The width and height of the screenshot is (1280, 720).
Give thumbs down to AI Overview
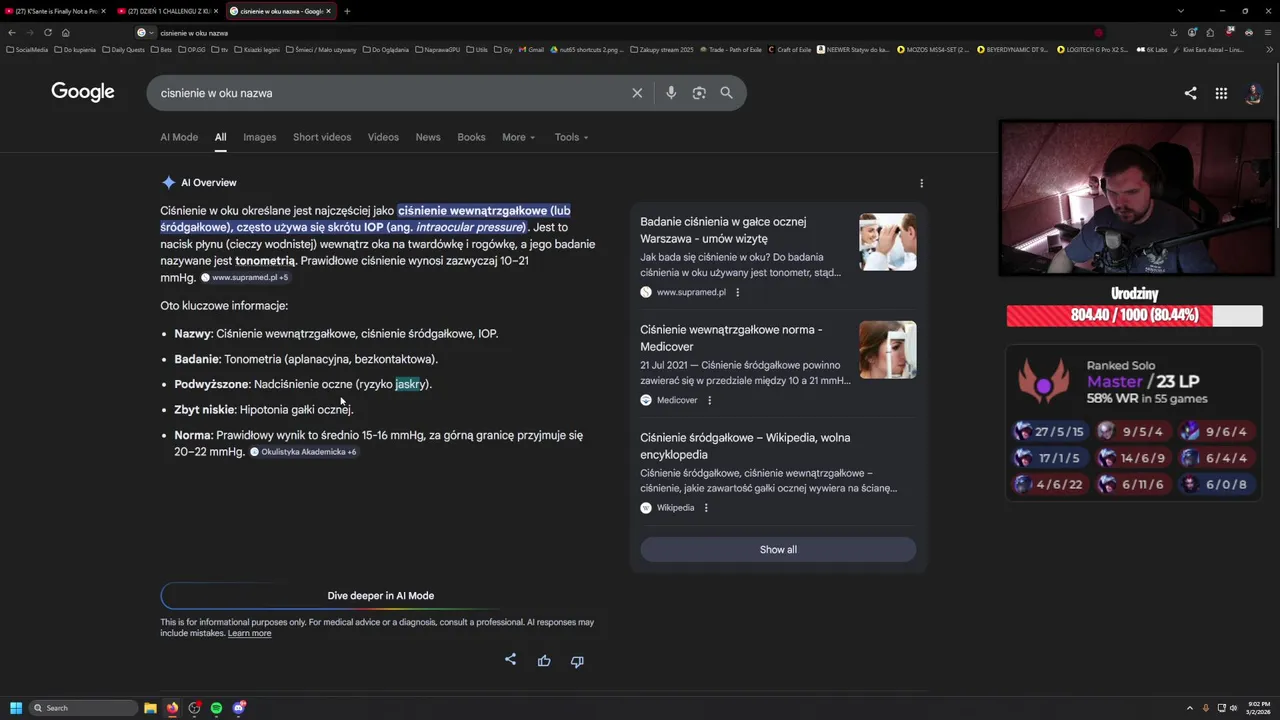tap(577, 661)
